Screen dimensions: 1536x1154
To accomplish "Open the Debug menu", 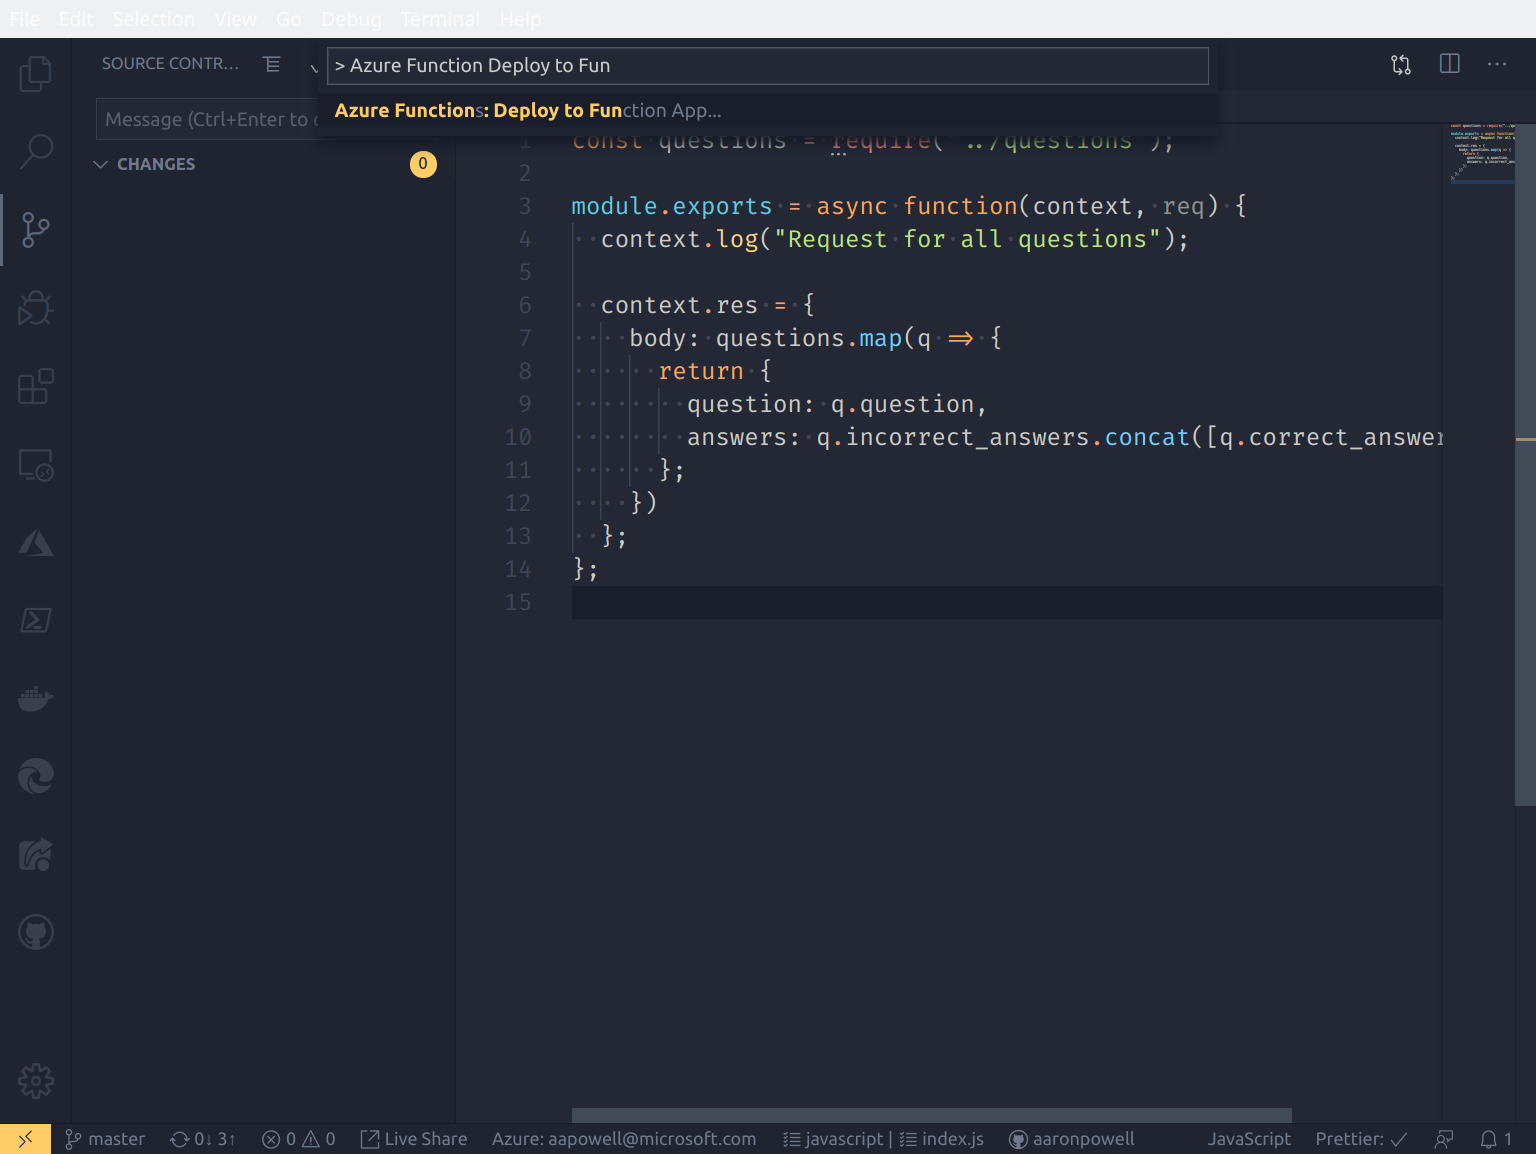I will click(351, 19).
